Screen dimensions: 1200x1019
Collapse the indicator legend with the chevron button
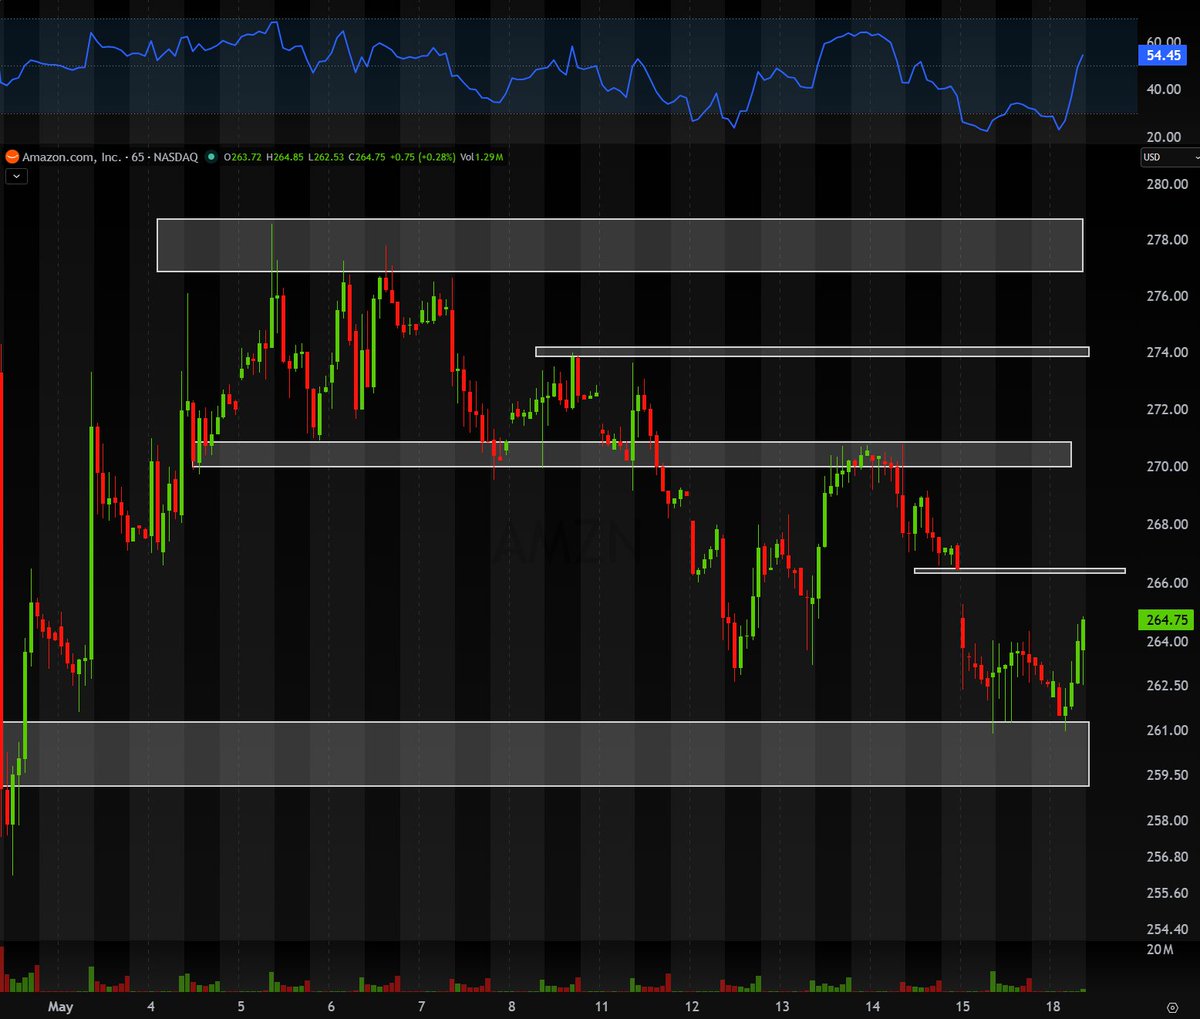[x=16, y=176]
